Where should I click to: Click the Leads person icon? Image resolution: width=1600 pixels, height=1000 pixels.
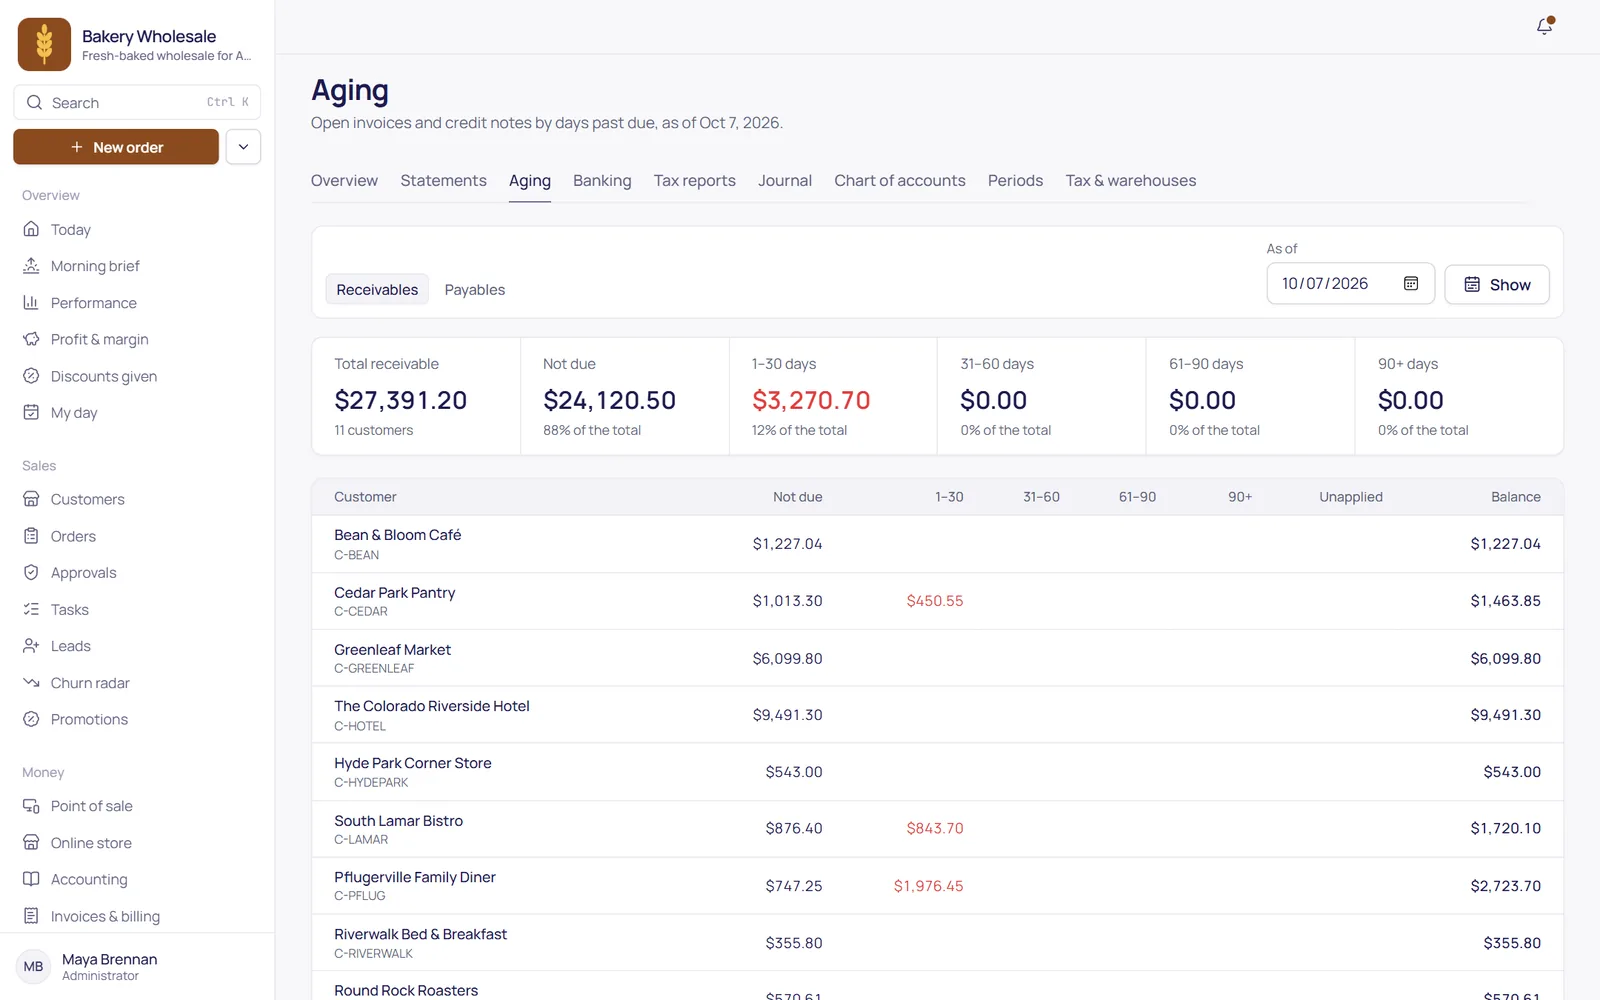(x=31, y=646)
